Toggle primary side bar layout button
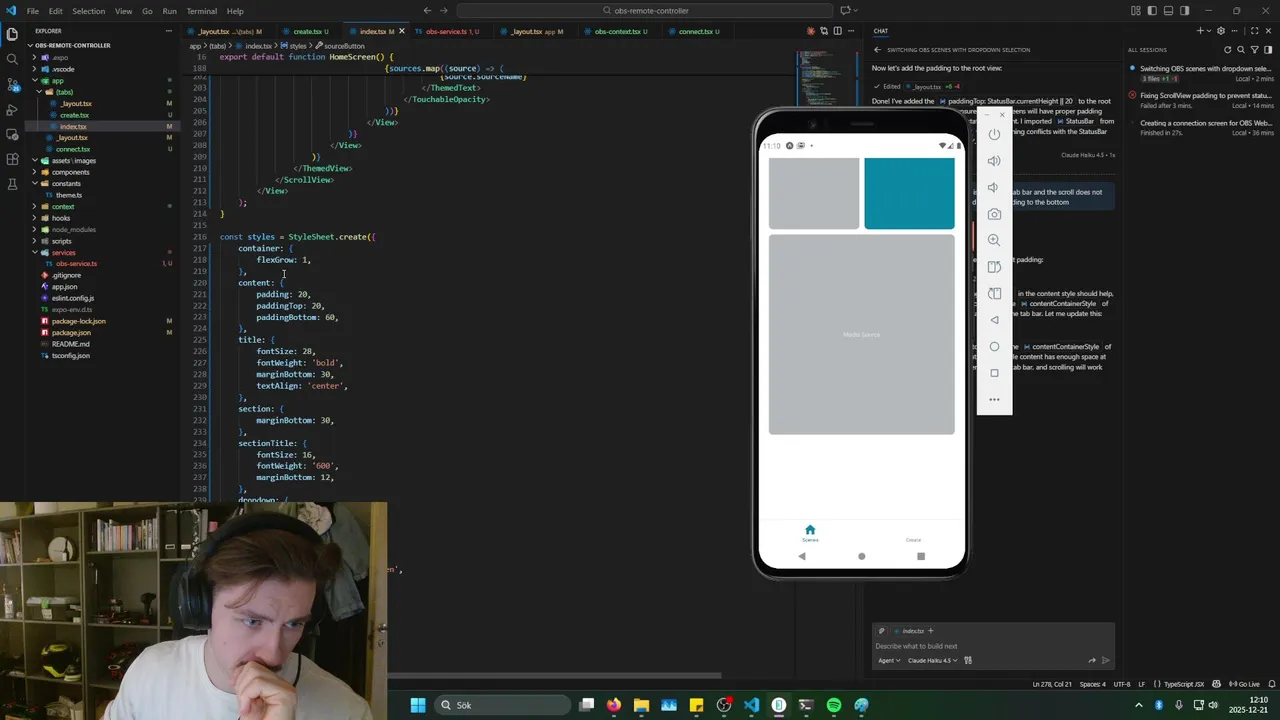The image size is (1280, 720). coord(1152,11)
